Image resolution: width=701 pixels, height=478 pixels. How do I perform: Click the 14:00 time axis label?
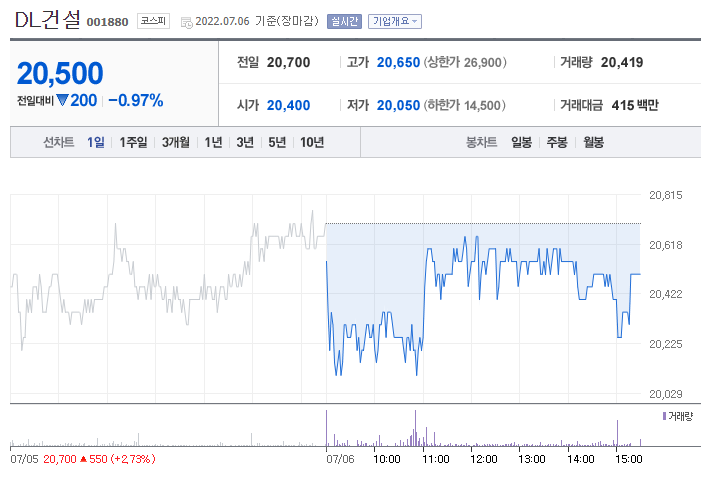point(581,459)
